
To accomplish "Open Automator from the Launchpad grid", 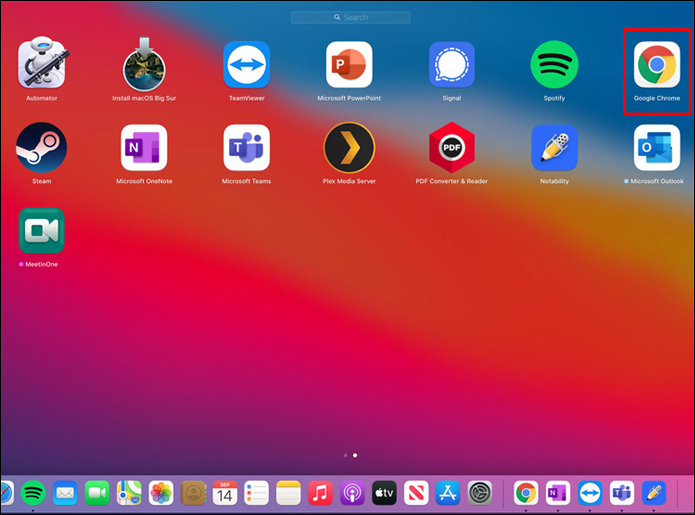I will point(41,65).
